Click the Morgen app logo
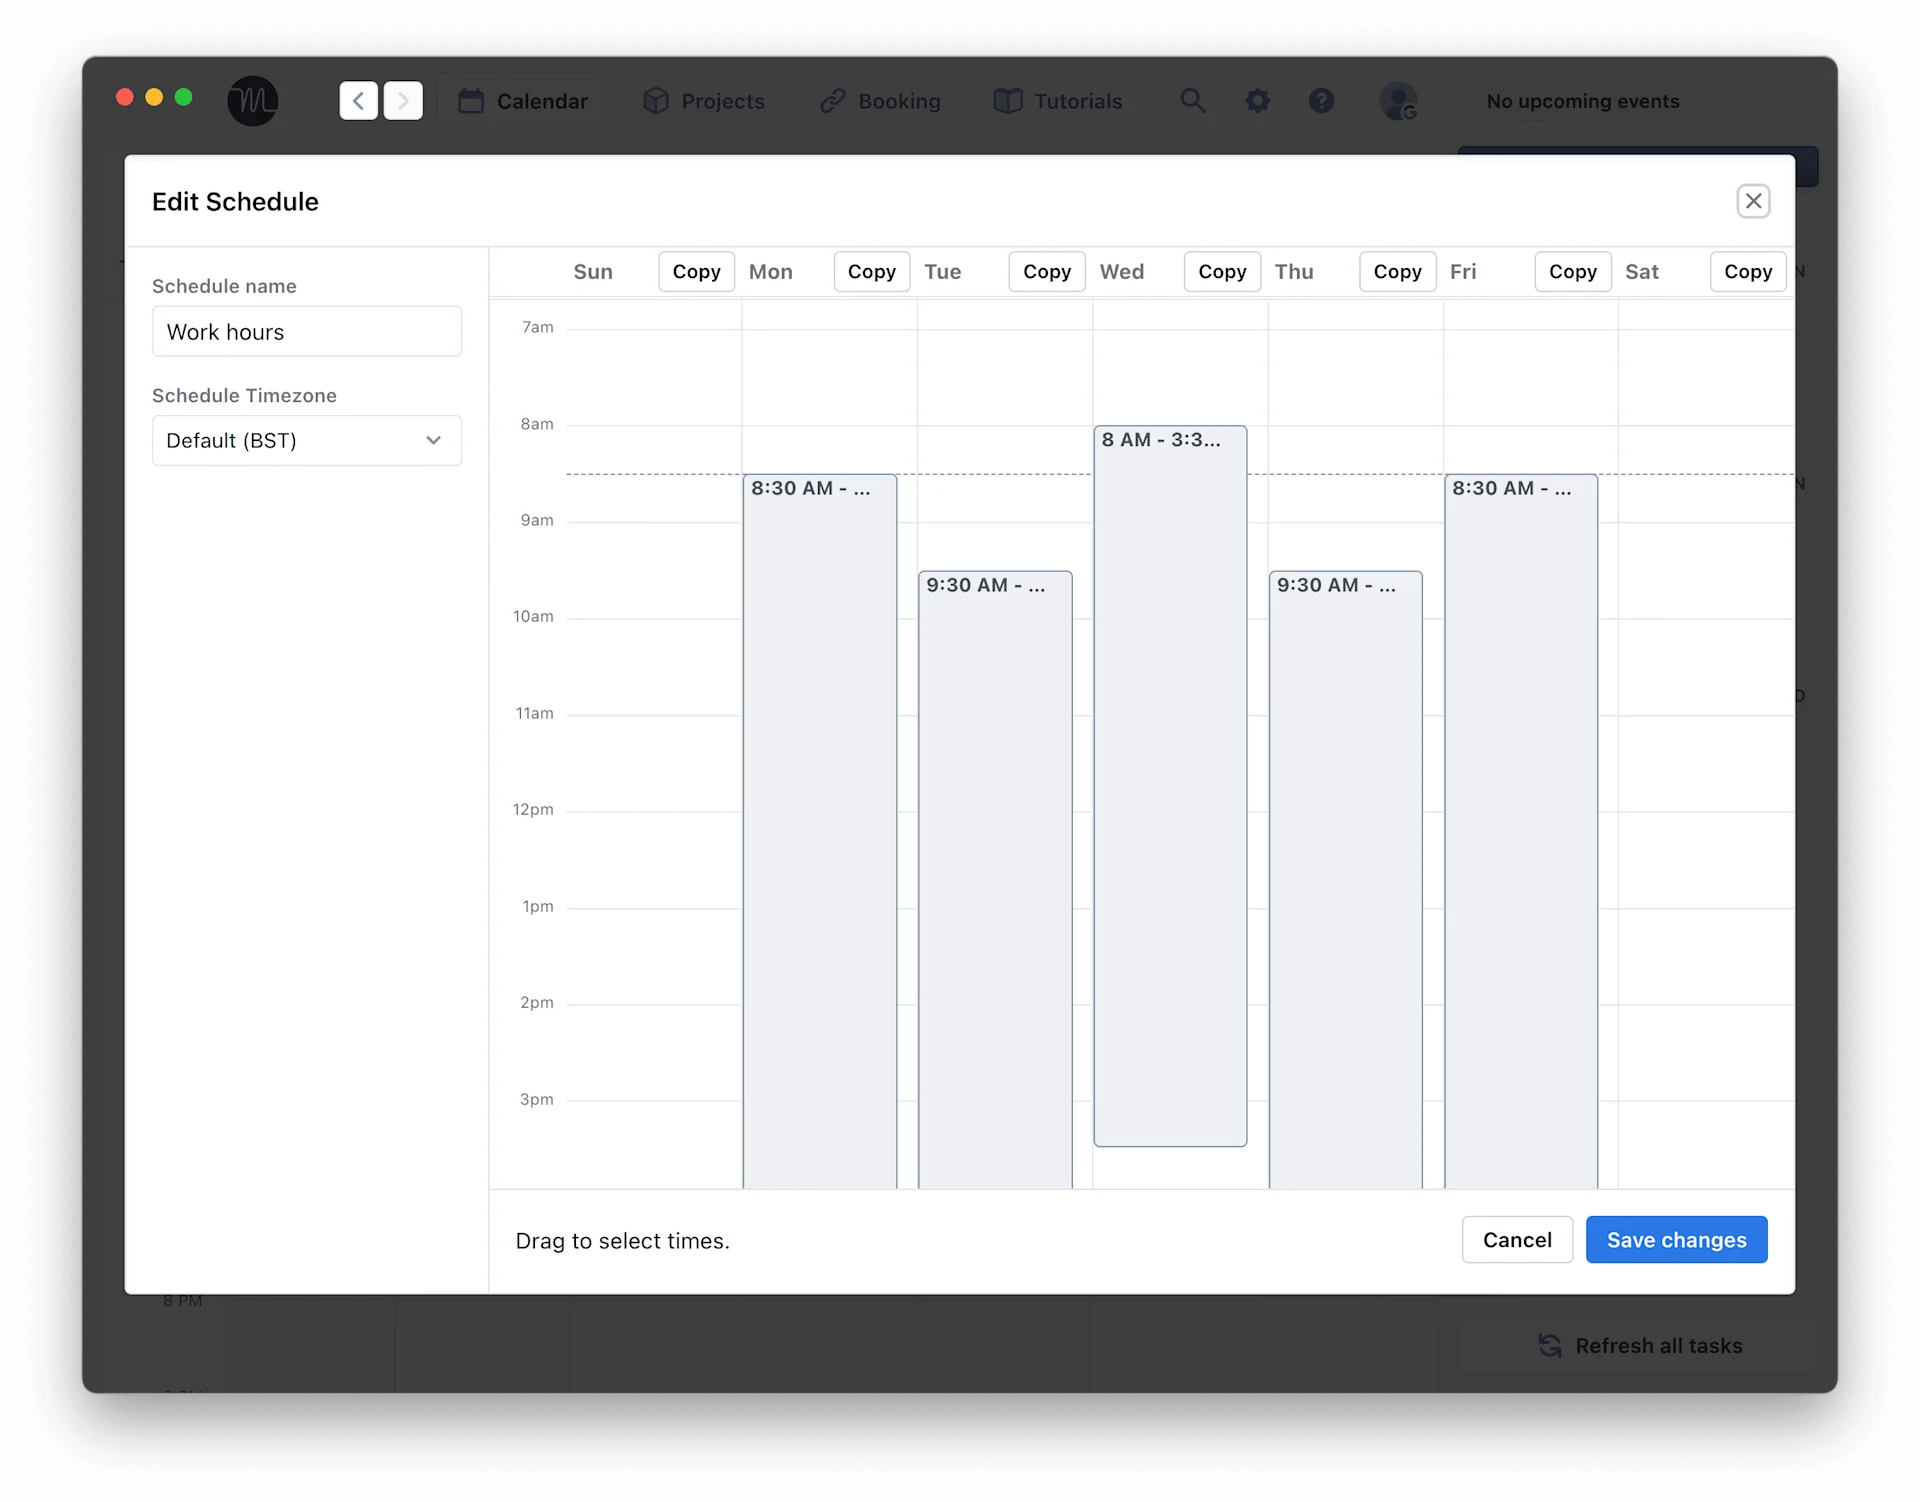Screen dimensions: 1920x1502 point(251,101)
